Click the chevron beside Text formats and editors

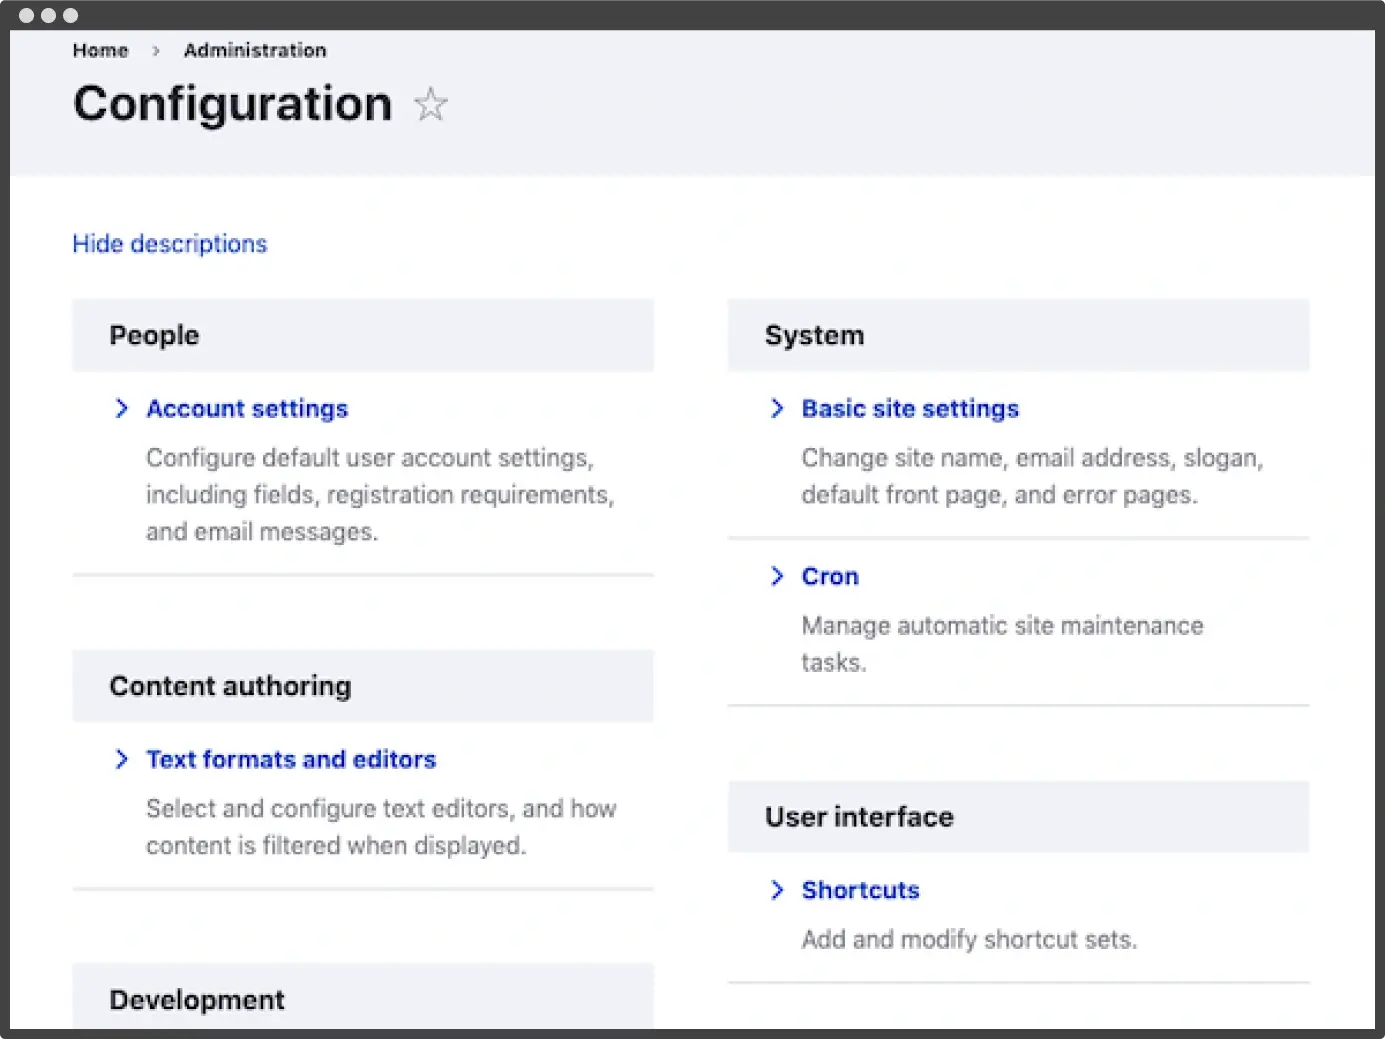pos(122,759)
